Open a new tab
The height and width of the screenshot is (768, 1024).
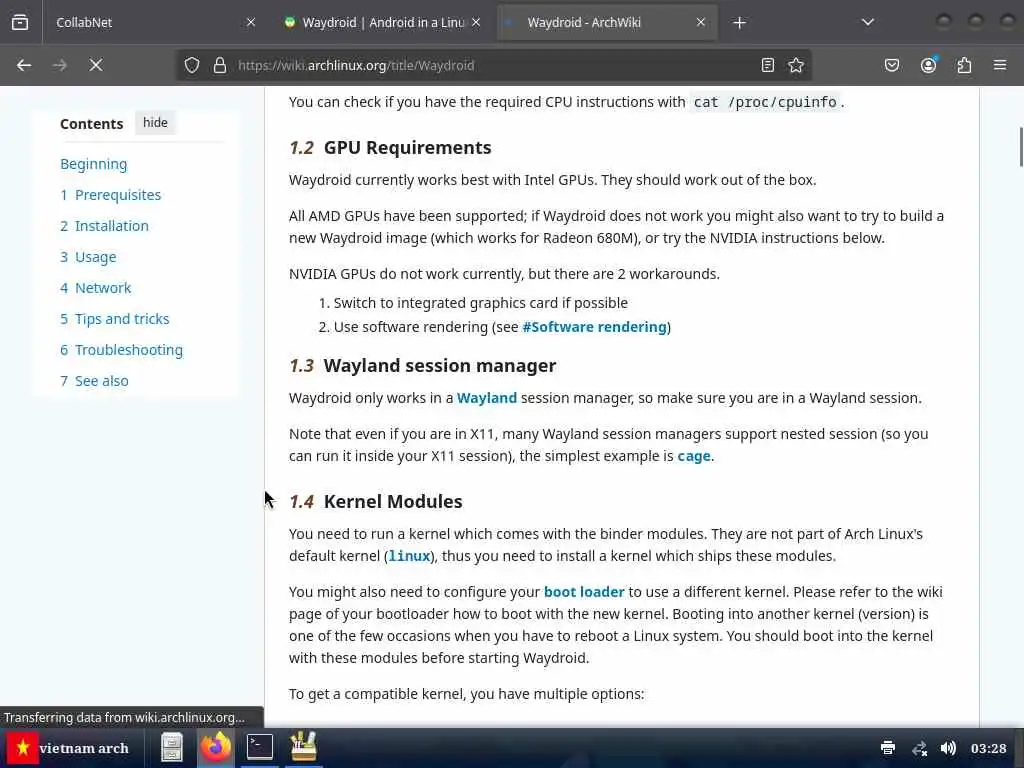pos(739,23)
